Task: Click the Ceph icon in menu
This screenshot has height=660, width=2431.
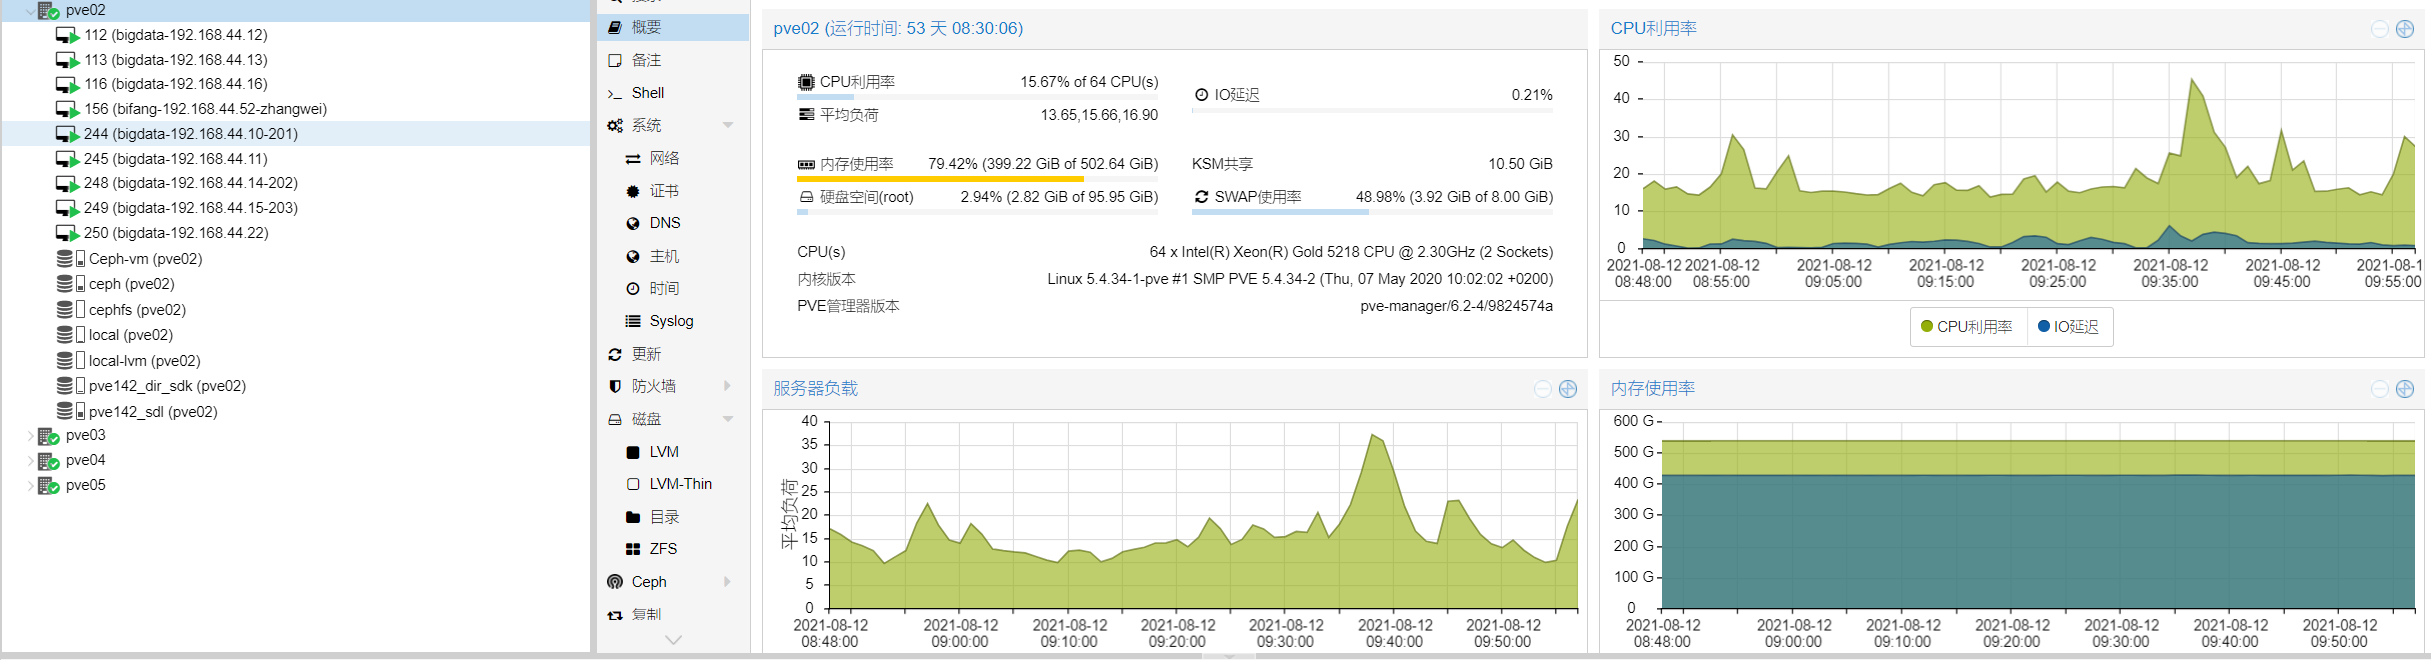Action: tap(615, 582)
